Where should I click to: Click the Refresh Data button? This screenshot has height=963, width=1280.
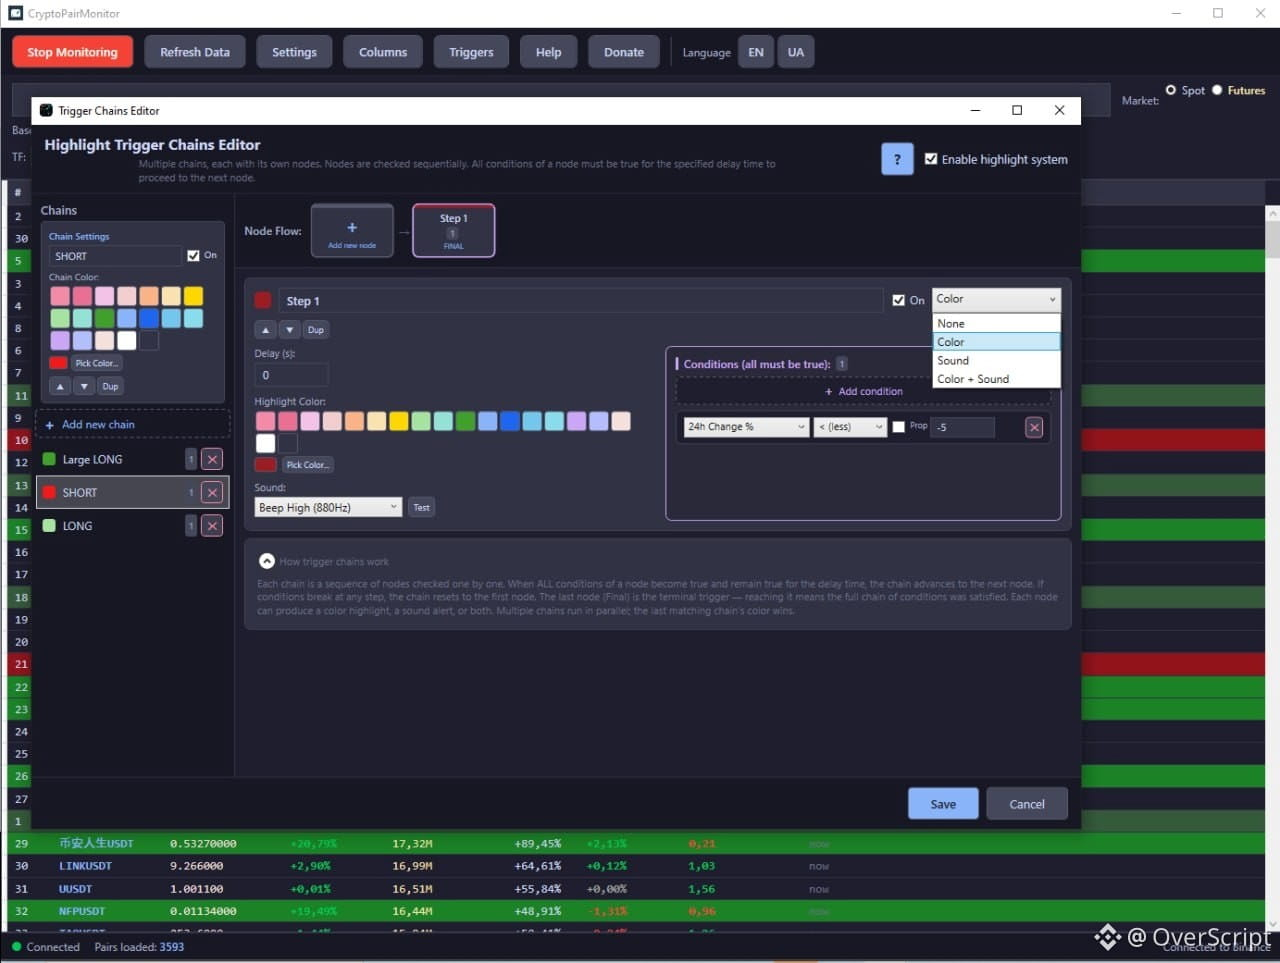[x=195, y=52]
